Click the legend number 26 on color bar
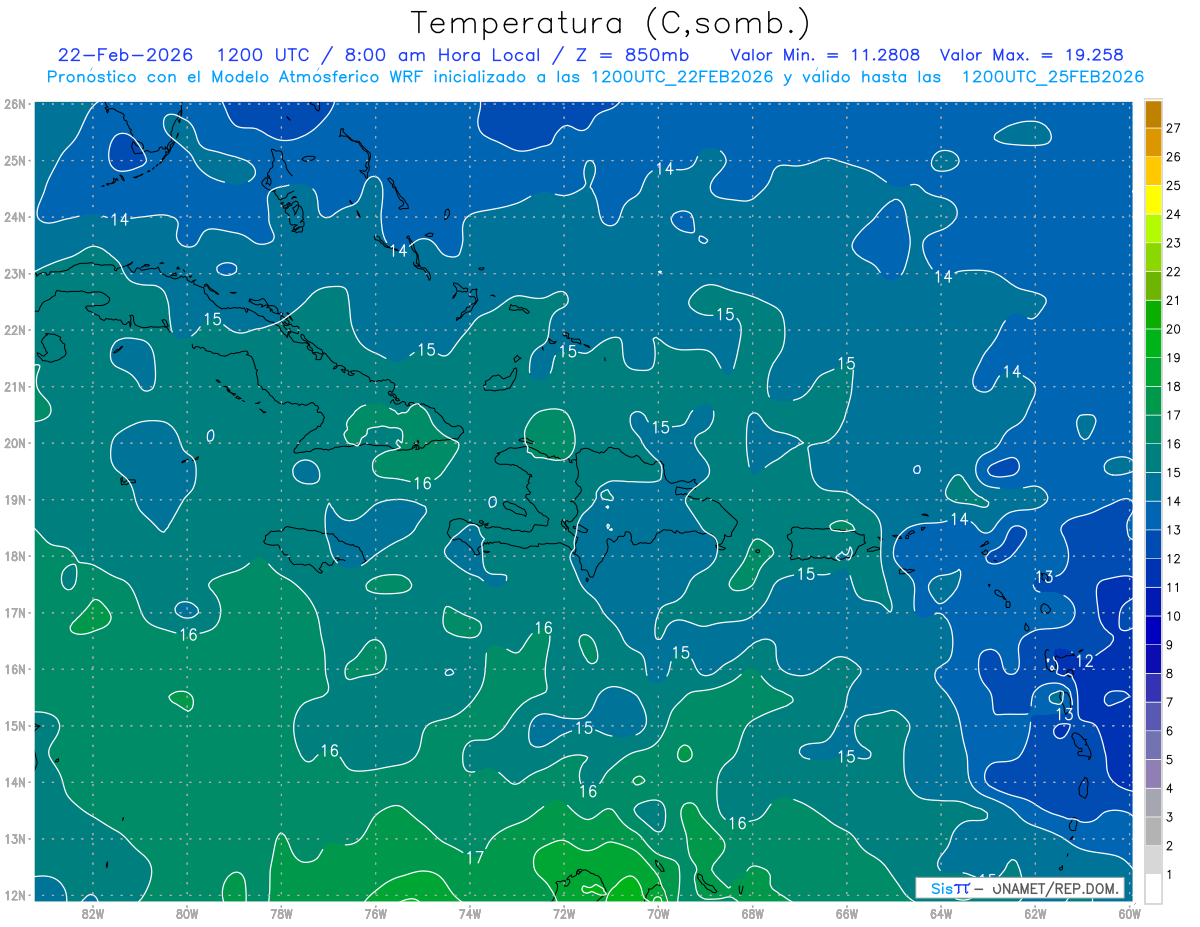1200x927 pixels. click(x=1174, y=157)
